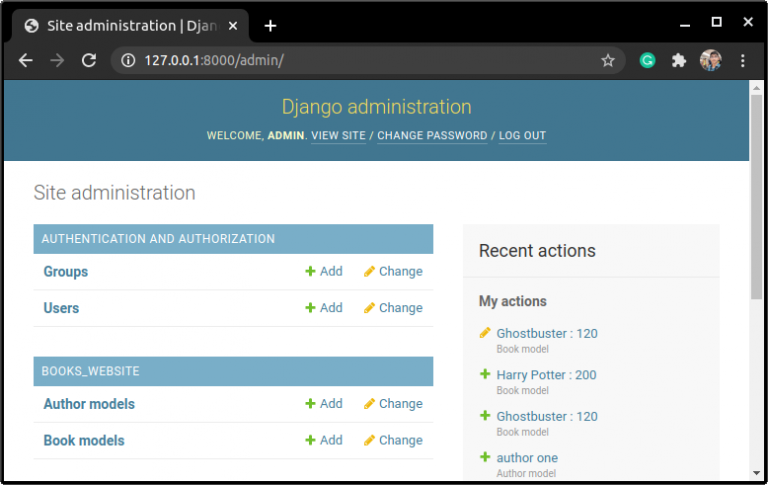Screen dimensions: 768x485
Task: Follow the VIEW SITE link
Action: click(x=338, y=136)
